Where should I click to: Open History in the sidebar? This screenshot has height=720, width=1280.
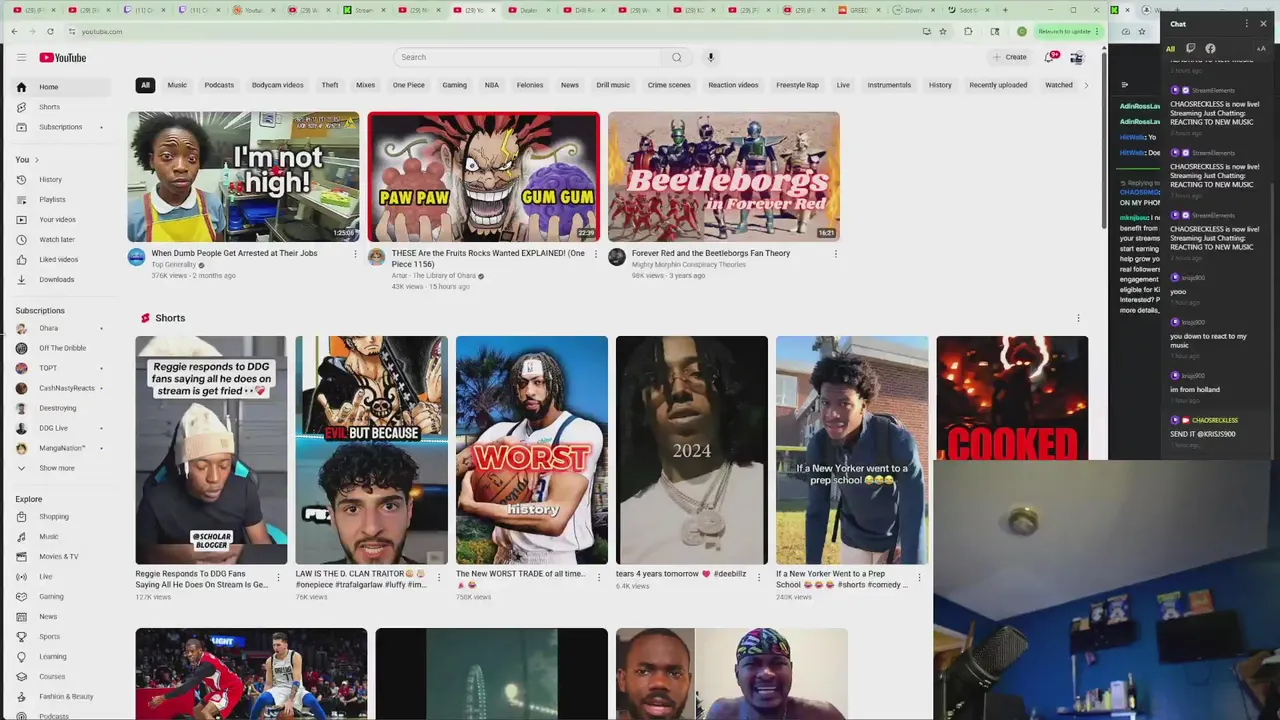click(x=60, y=179)
